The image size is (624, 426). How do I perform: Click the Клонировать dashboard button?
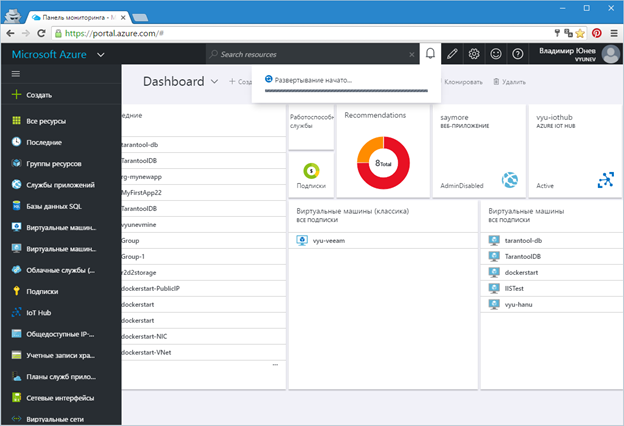tap(463, 82)
